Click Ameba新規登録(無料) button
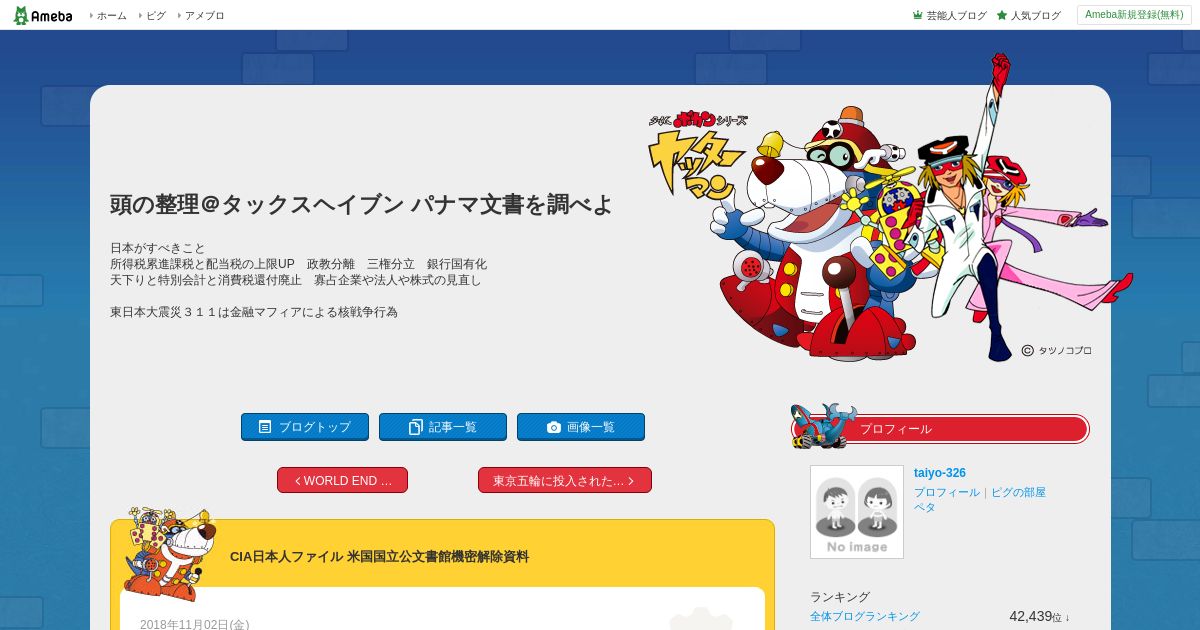The width and height of the screenshot is (1200, 630). click(x=1134, y=15)
